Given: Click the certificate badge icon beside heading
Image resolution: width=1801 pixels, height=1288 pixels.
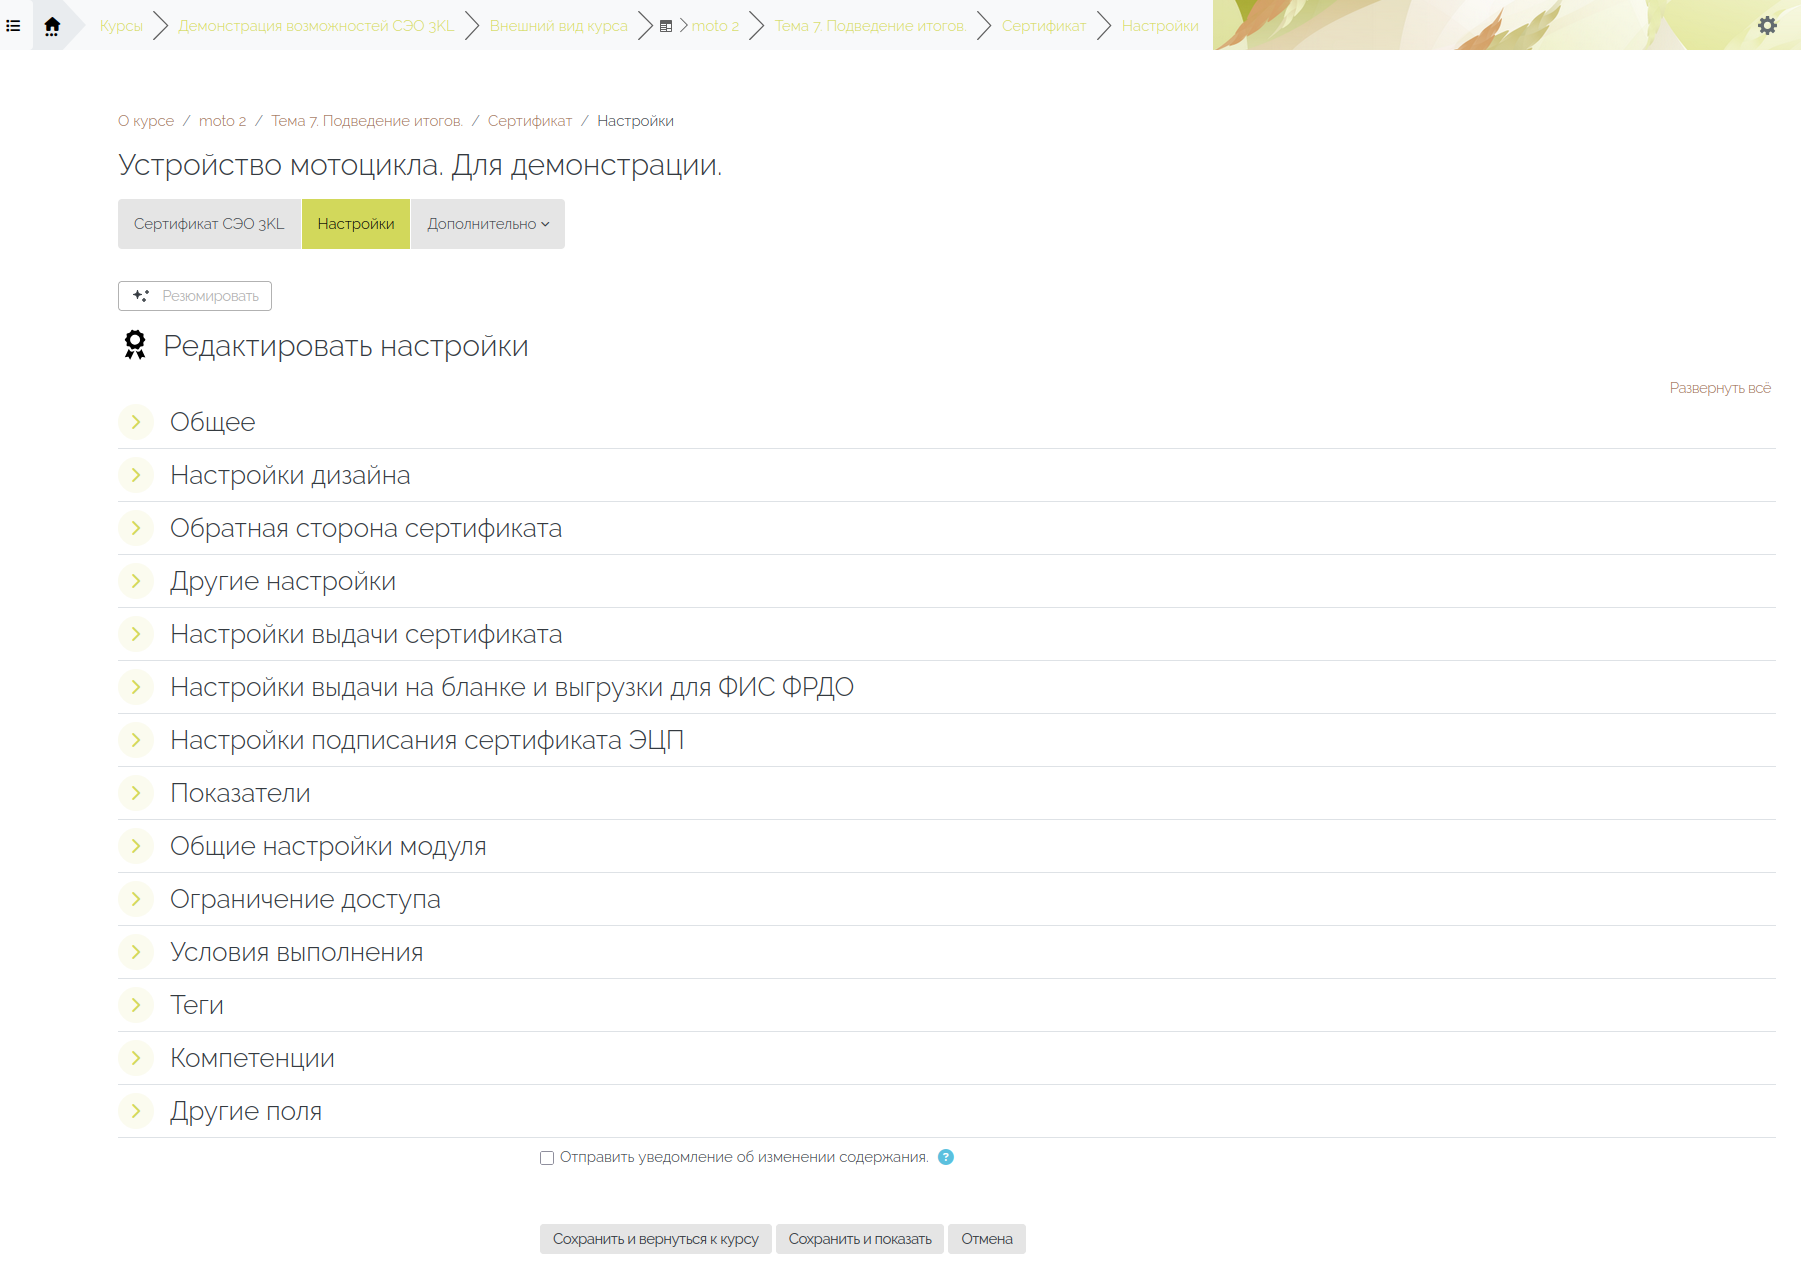Looking at the screenshot, I should (x=135, y=345).
